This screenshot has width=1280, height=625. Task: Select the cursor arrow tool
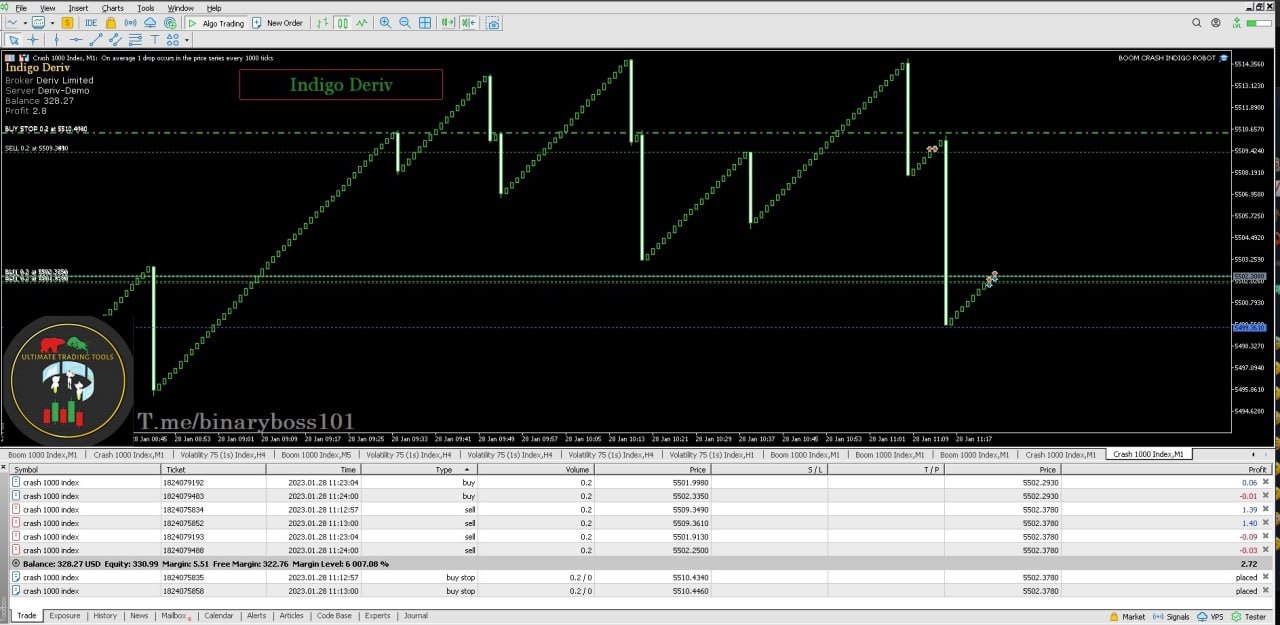coord(14,40)
